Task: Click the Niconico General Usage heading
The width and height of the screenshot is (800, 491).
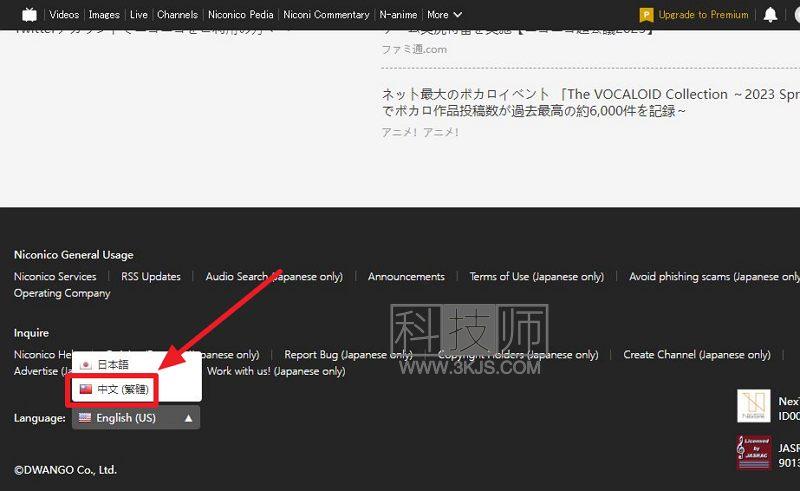Action: pos(73,255)
